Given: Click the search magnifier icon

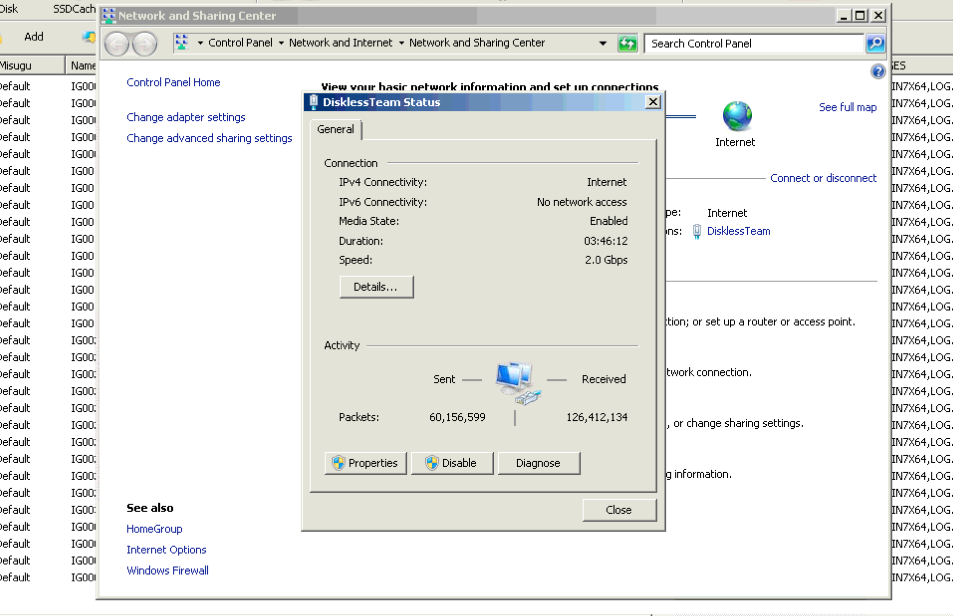Looking at the screenshot, I should [x=875, y=43].
